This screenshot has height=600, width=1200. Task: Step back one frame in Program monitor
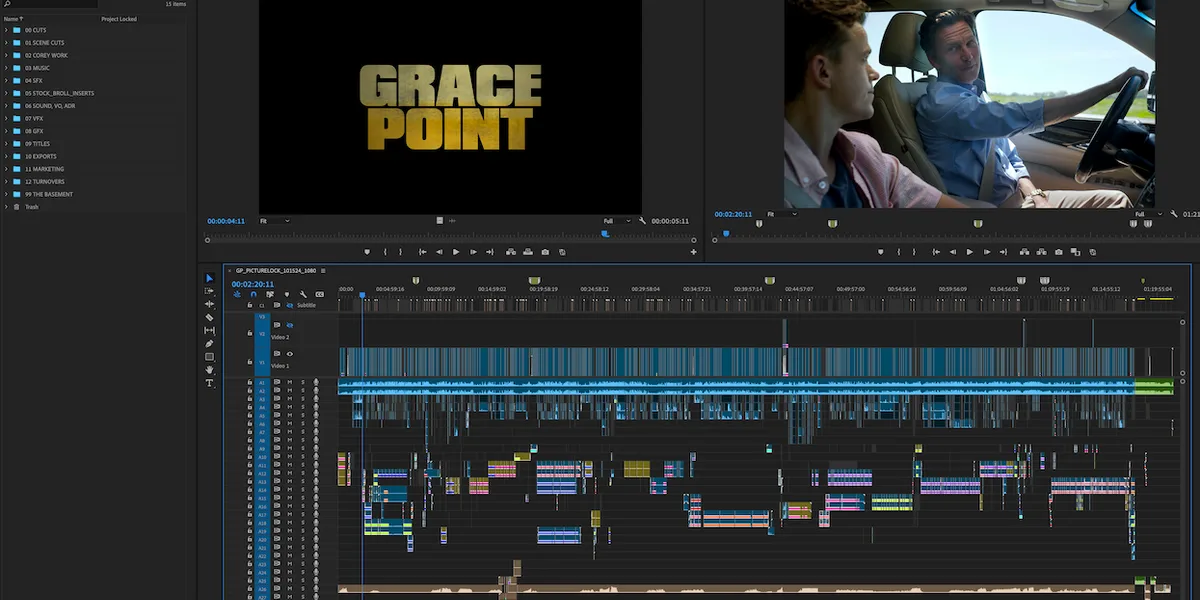[952, 252]
